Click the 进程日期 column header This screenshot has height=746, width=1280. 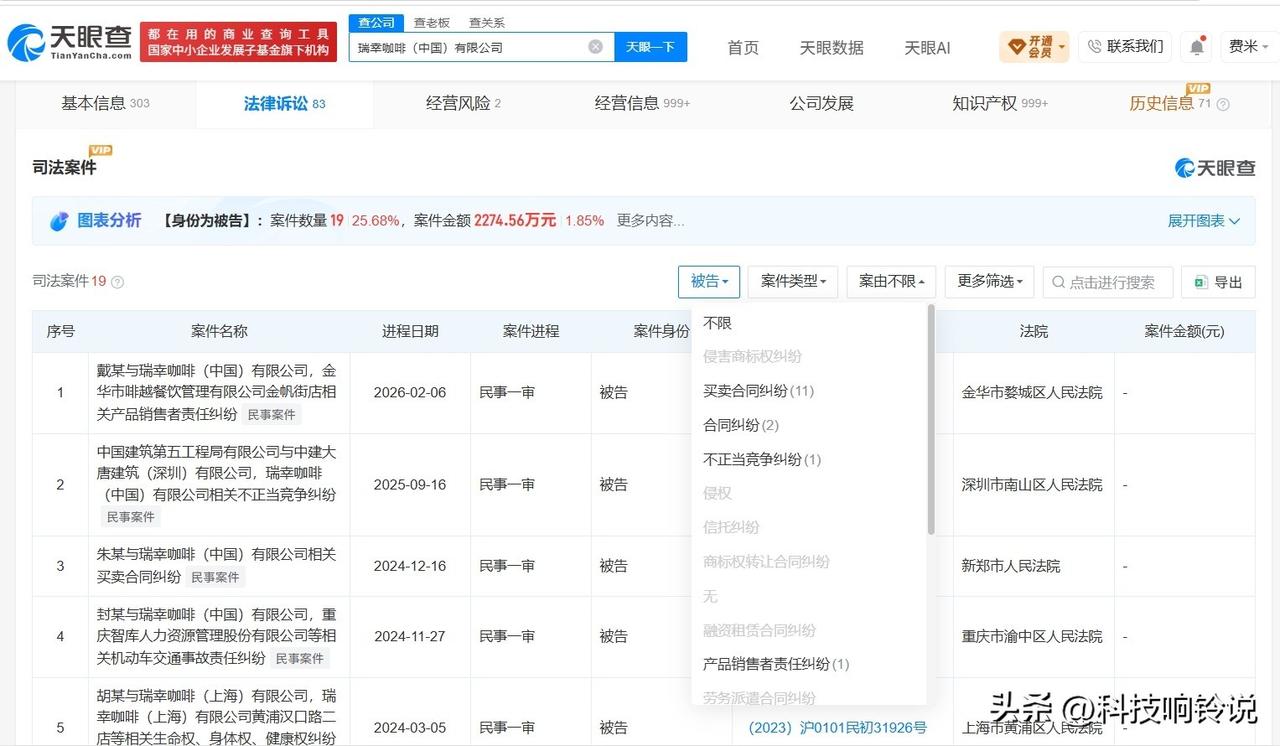click(410, 331)
